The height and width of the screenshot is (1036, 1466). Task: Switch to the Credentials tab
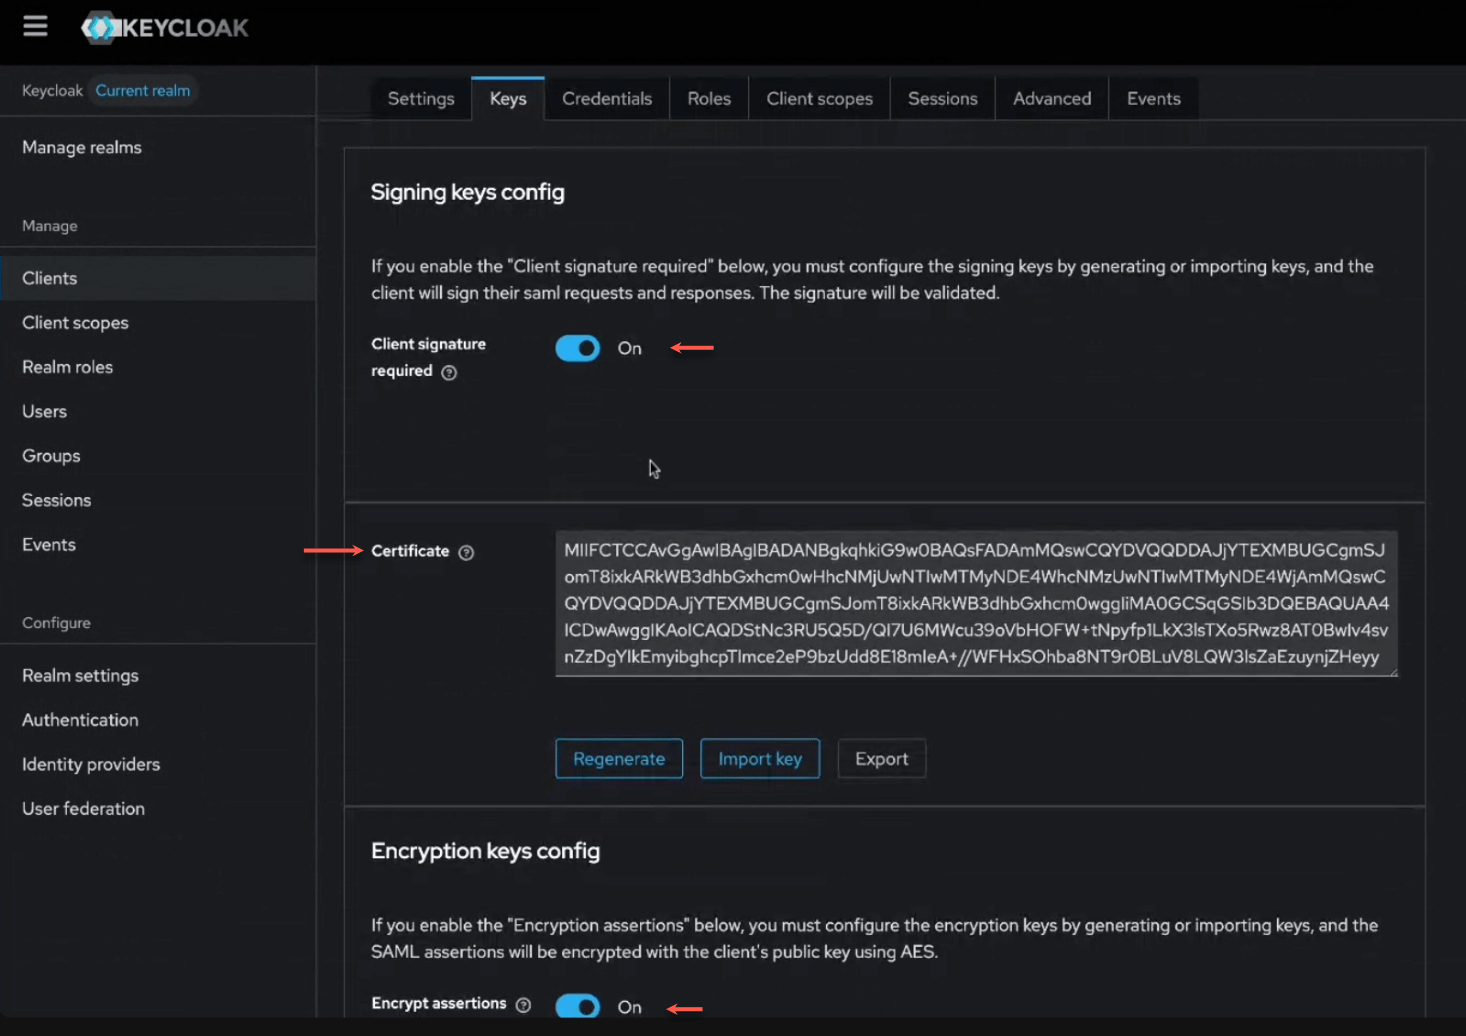[x=606, y=98]
